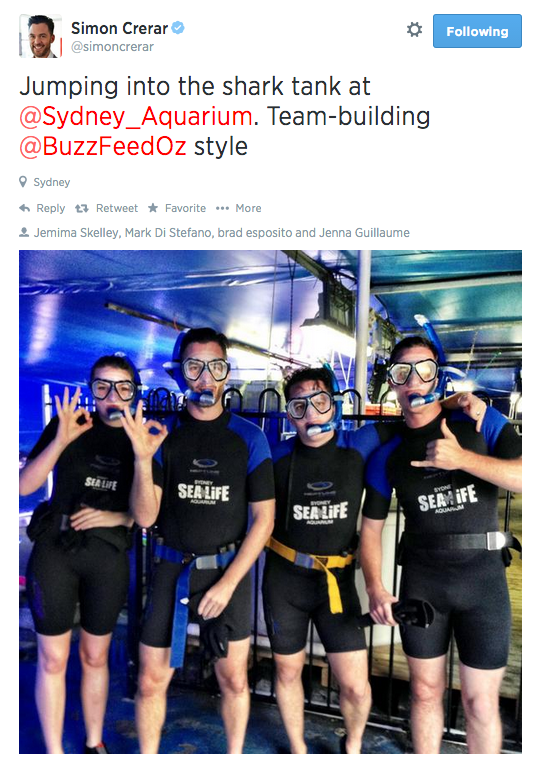Click the Sydney location label

[x=52, y=182]
